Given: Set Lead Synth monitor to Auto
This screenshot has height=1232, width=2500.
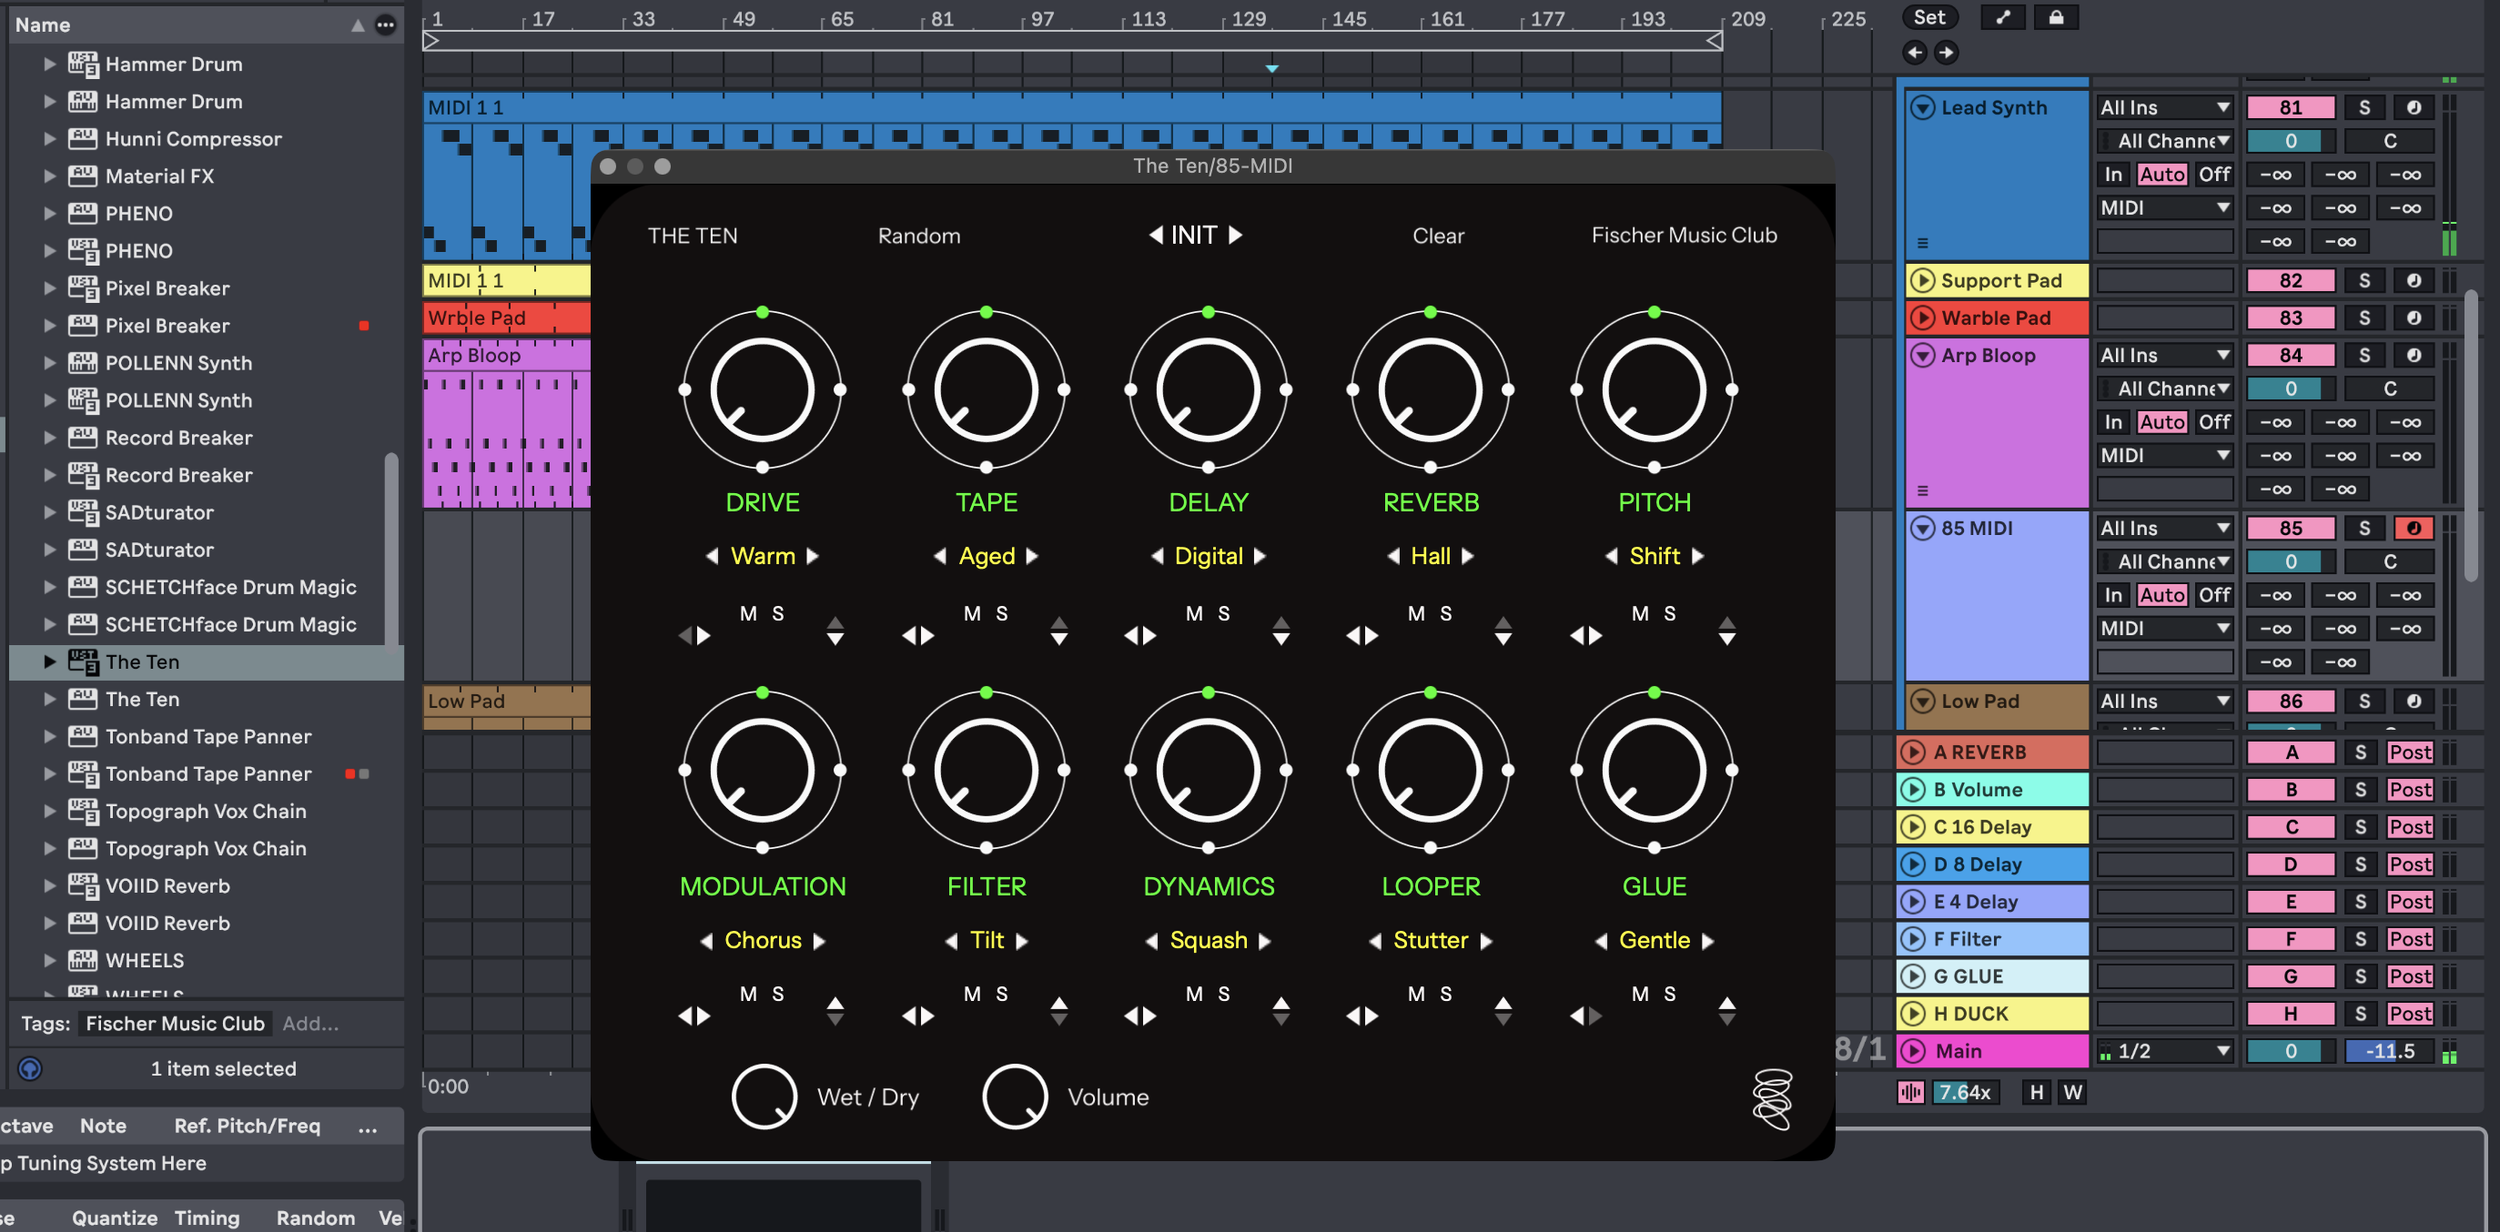Looking at the screenshot, I should [2161, 174].
